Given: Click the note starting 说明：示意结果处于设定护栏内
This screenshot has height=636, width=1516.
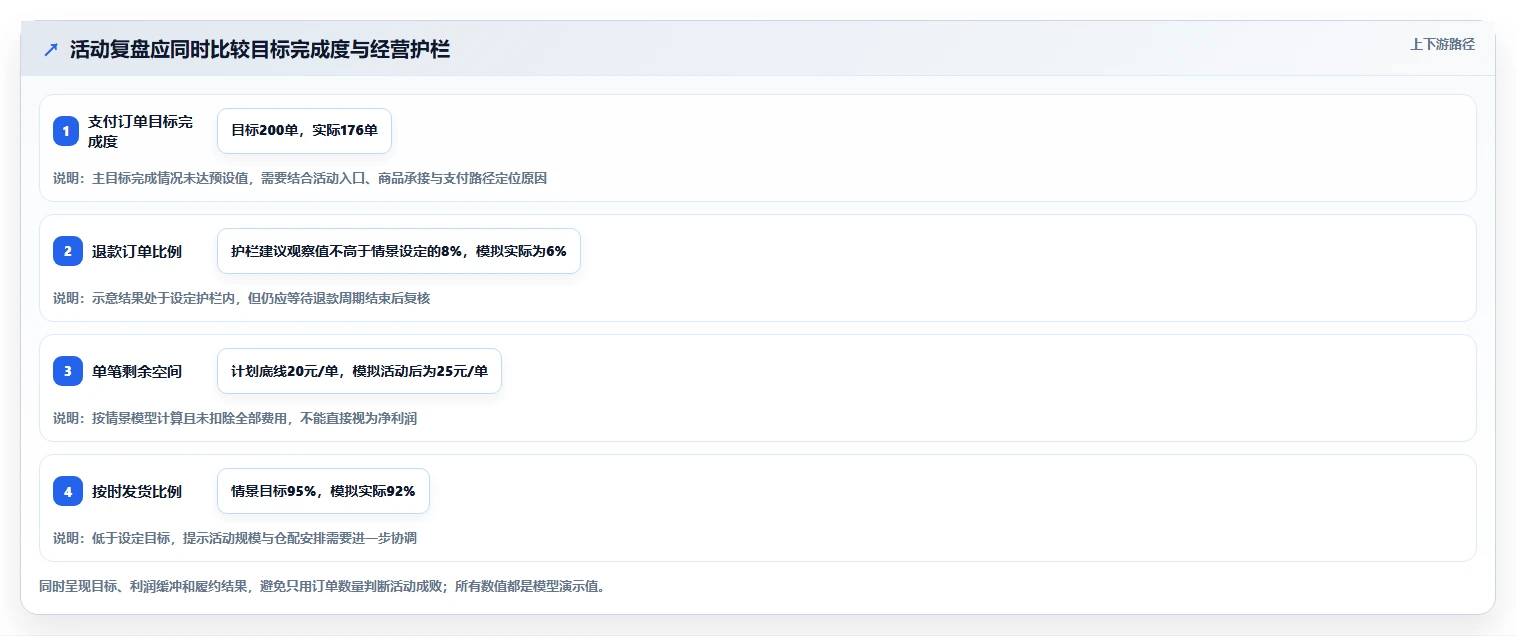Looking at the screenshot, I should [x=241, y=298].
